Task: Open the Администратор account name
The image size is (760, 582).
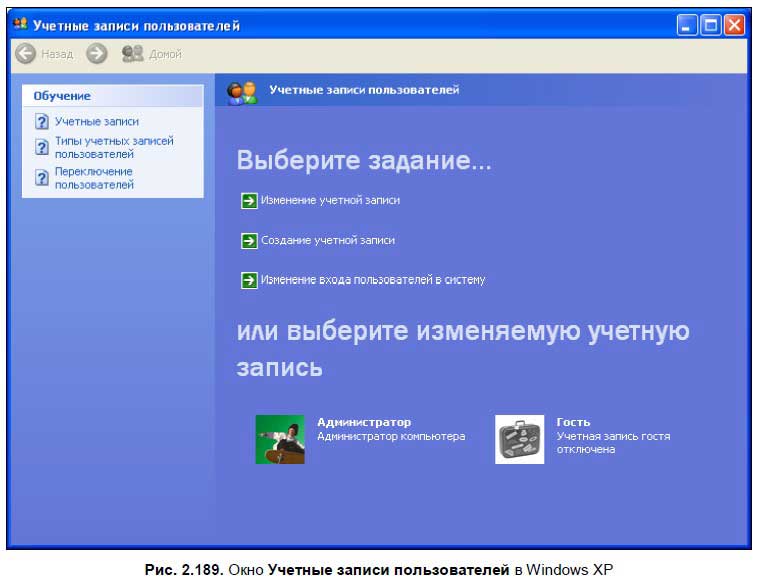Action: pyautogui.click(x=364, y=422)
